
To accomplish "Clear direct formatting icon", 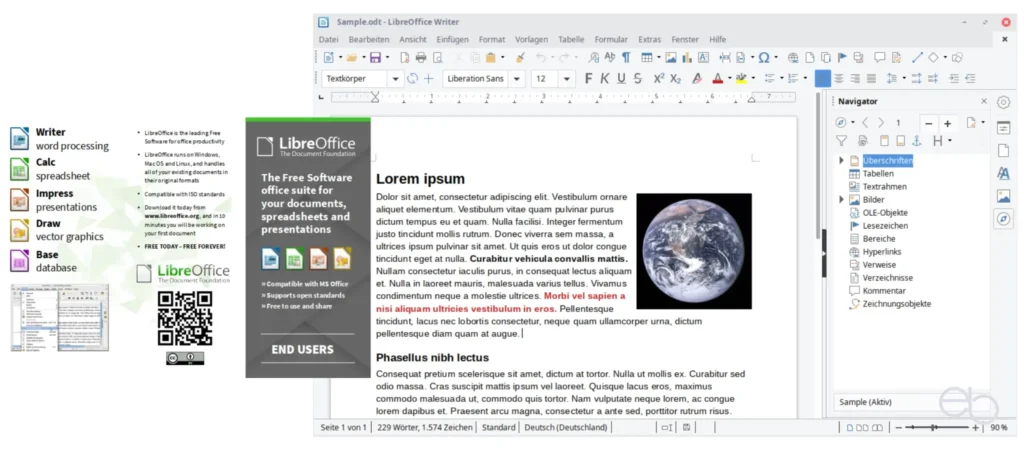I will [697, 78].
